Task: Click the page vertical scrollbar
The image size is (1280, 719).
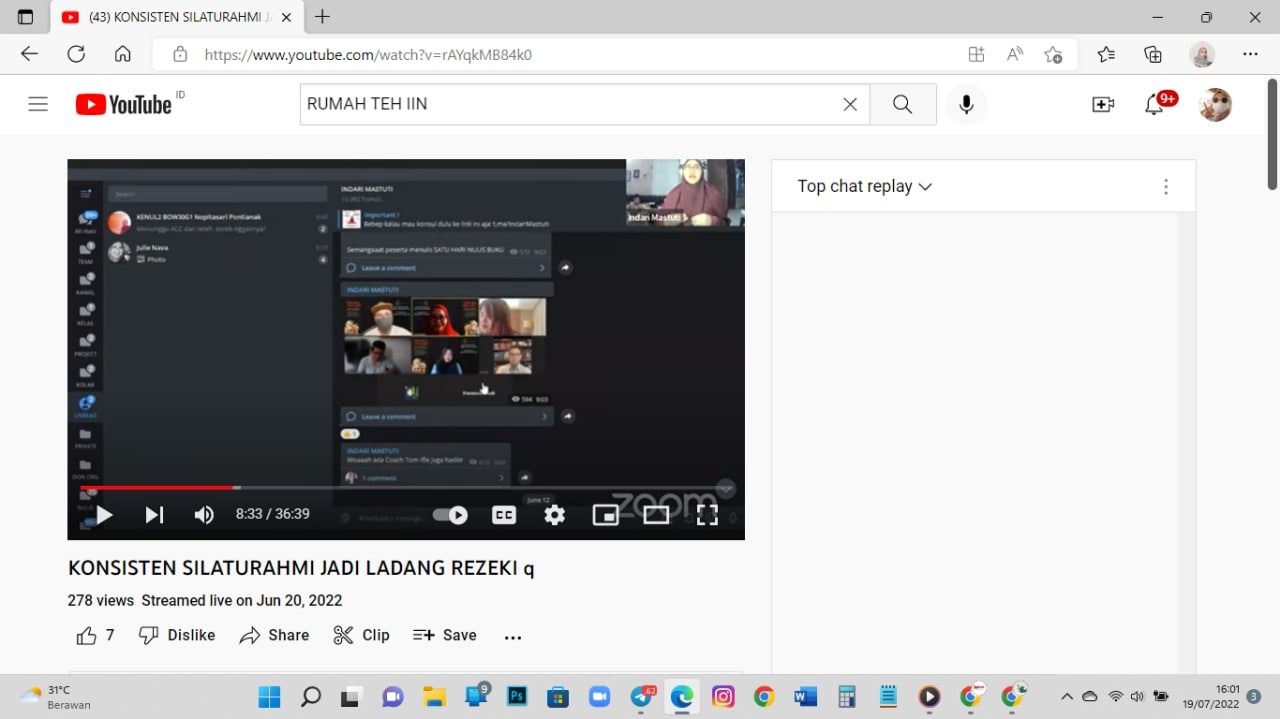Action: point(1272,133)
